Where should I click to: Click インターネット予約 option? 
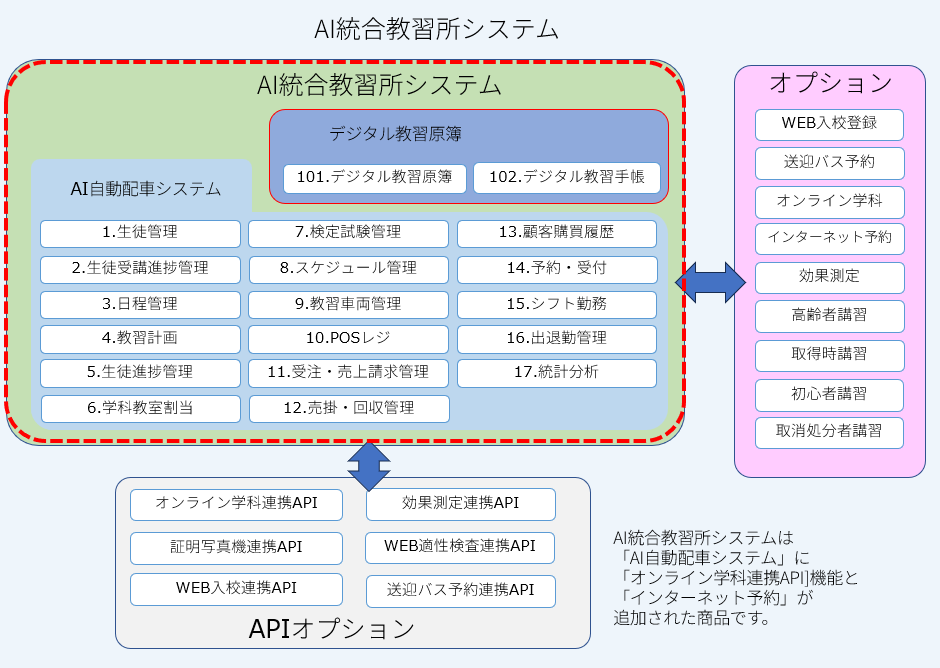pos(829,239)
